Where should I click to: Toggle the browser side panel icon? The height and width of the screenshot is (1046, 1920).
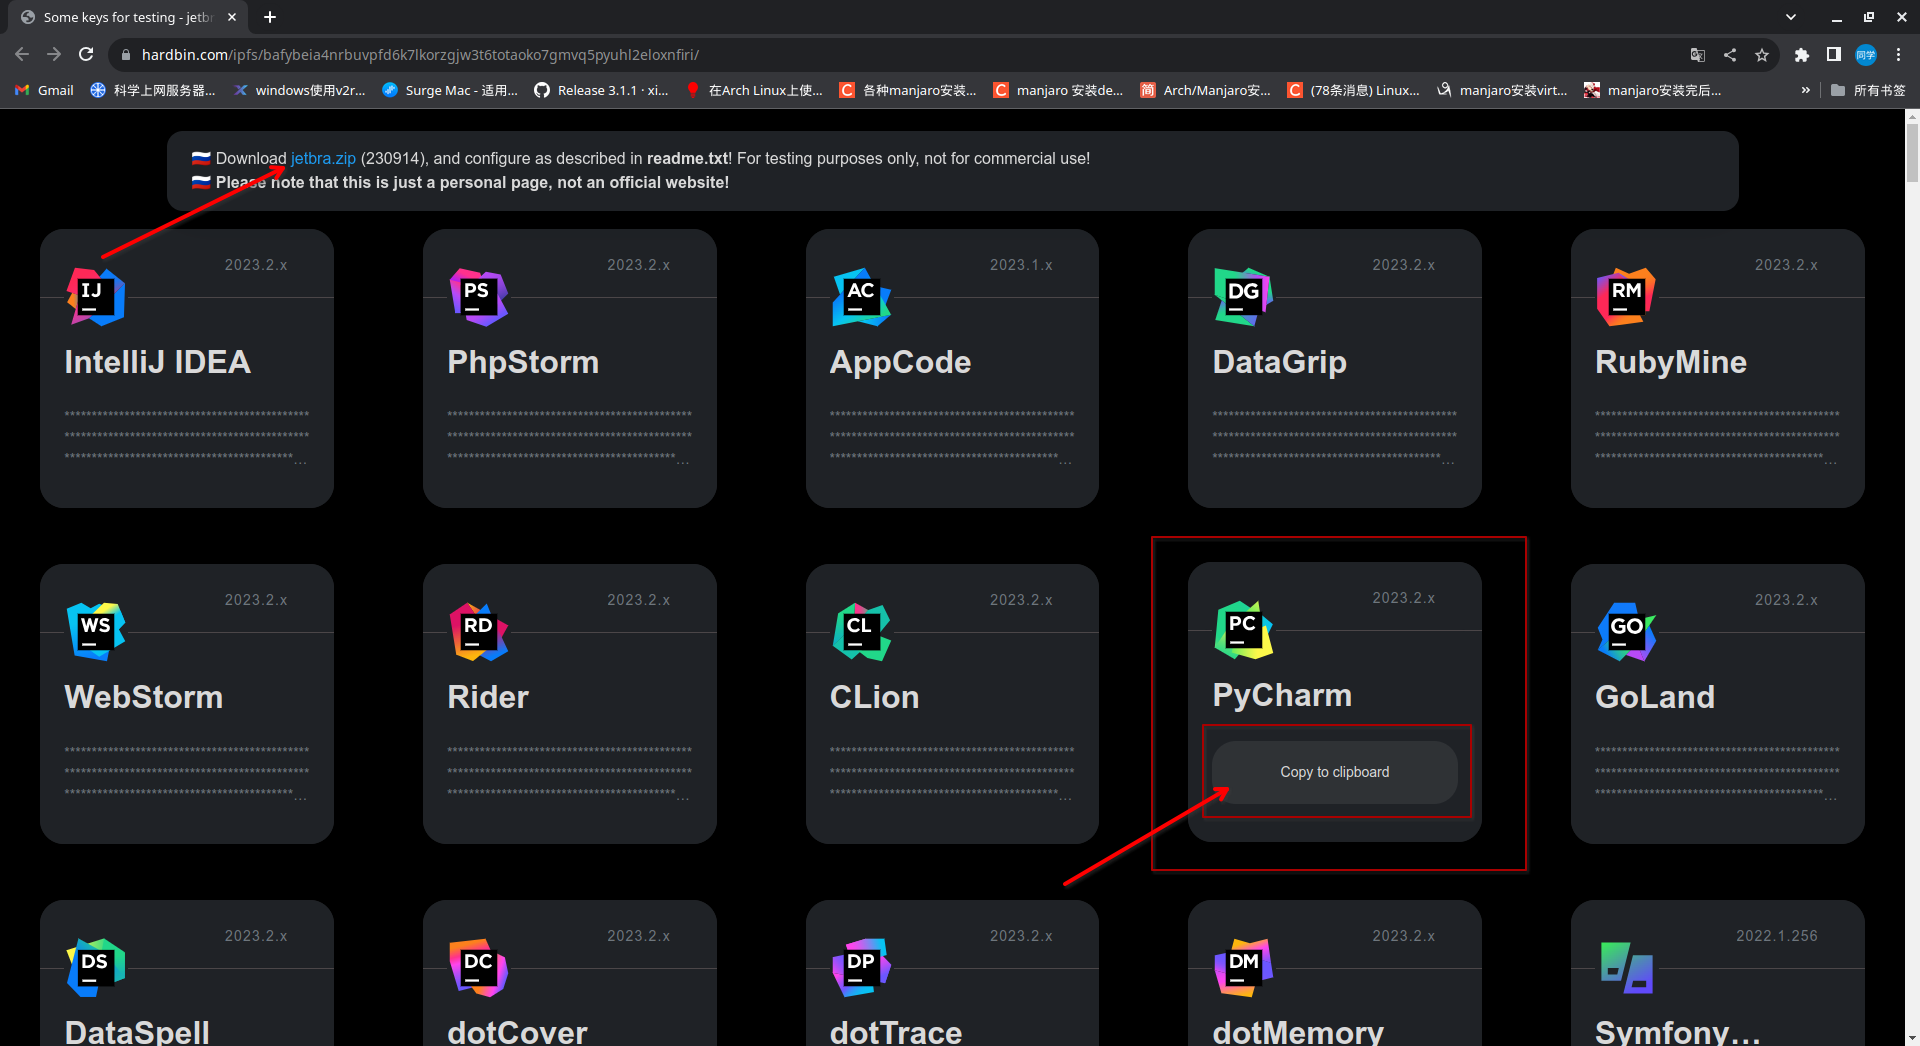tap(1834, 55)
